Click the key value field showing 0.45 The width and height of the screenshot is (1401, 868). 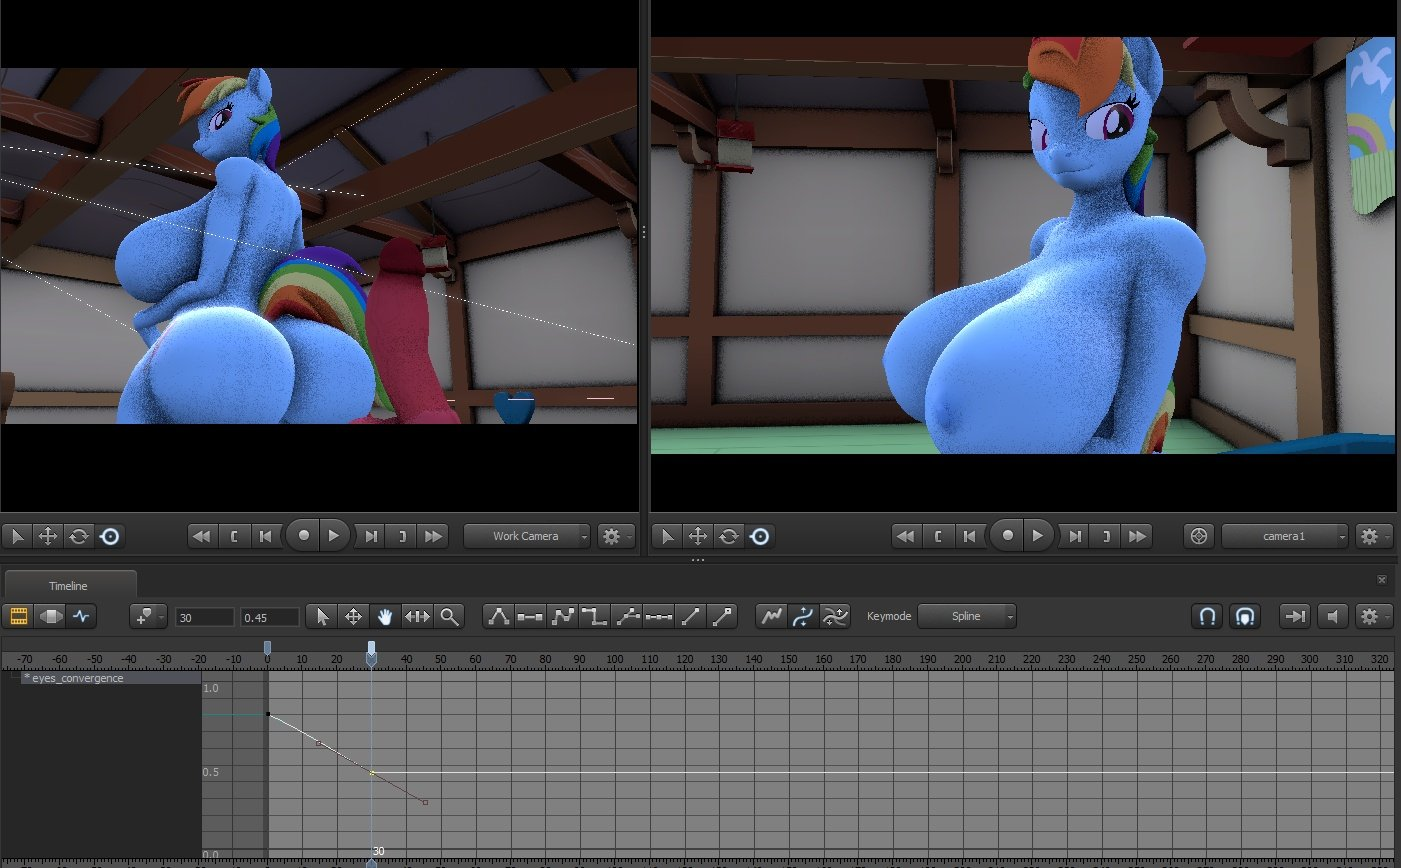tap(270, 618)
